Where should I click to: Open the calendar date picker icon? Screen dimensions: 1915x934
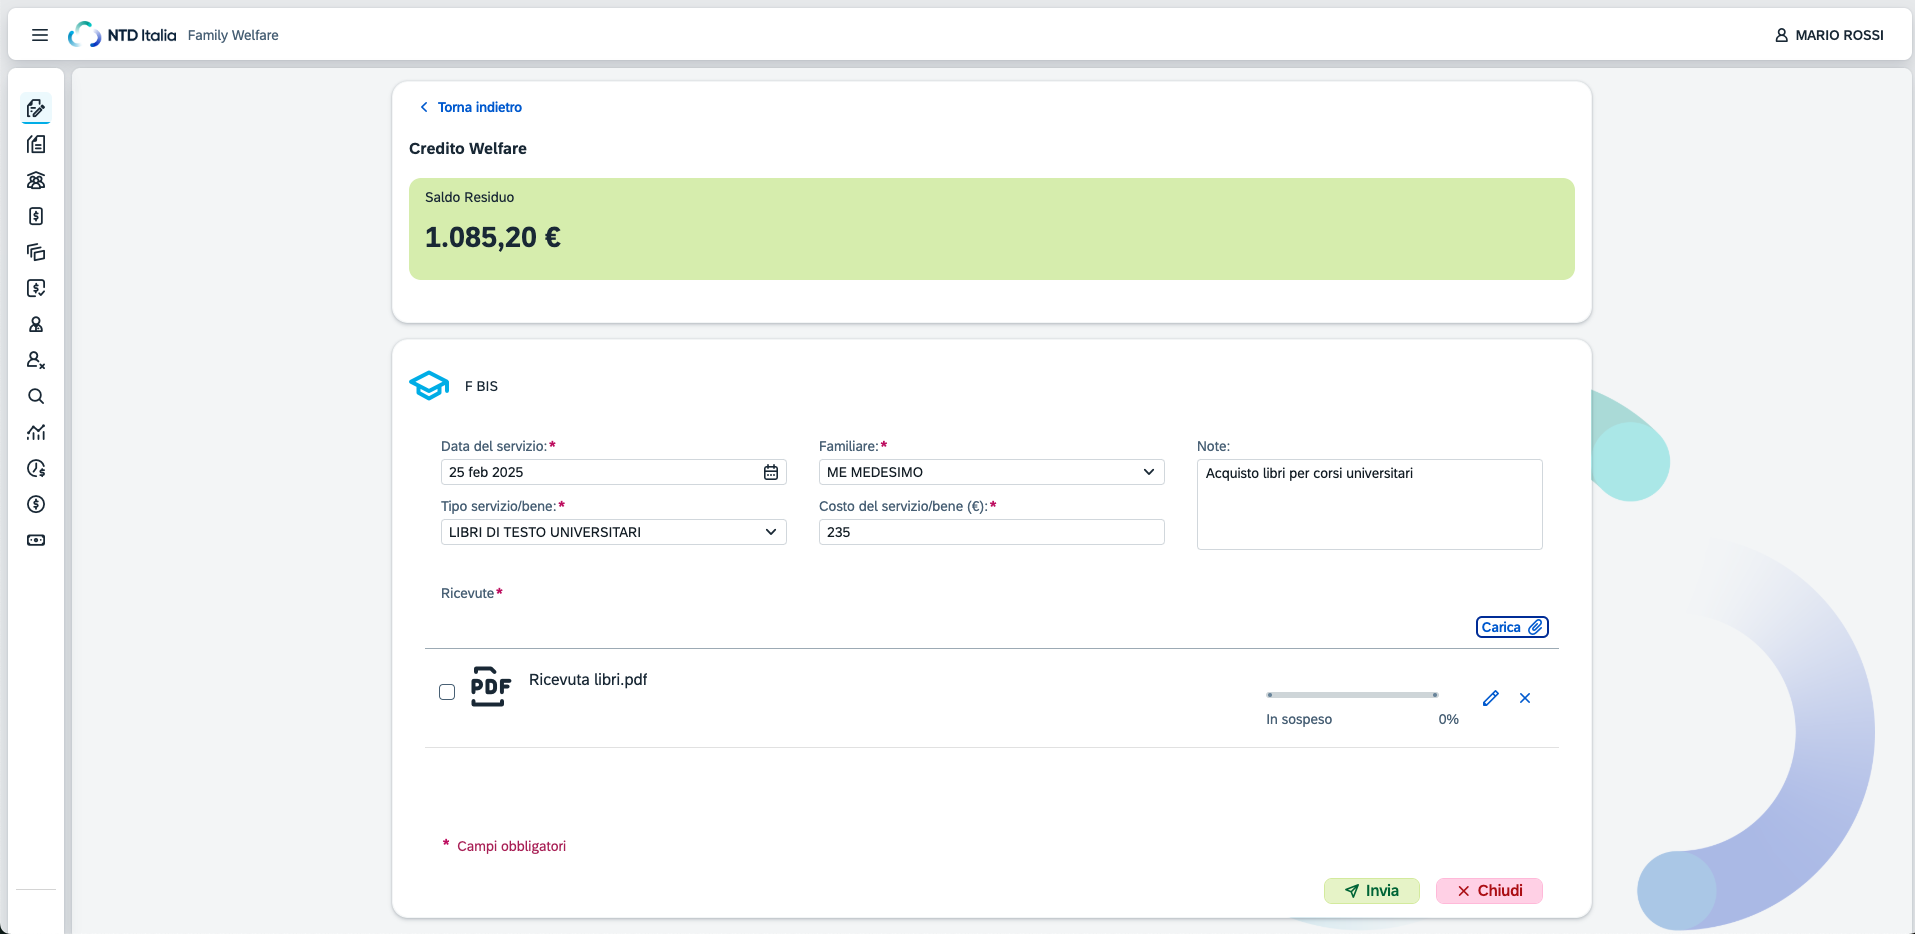tap(771, 472)
